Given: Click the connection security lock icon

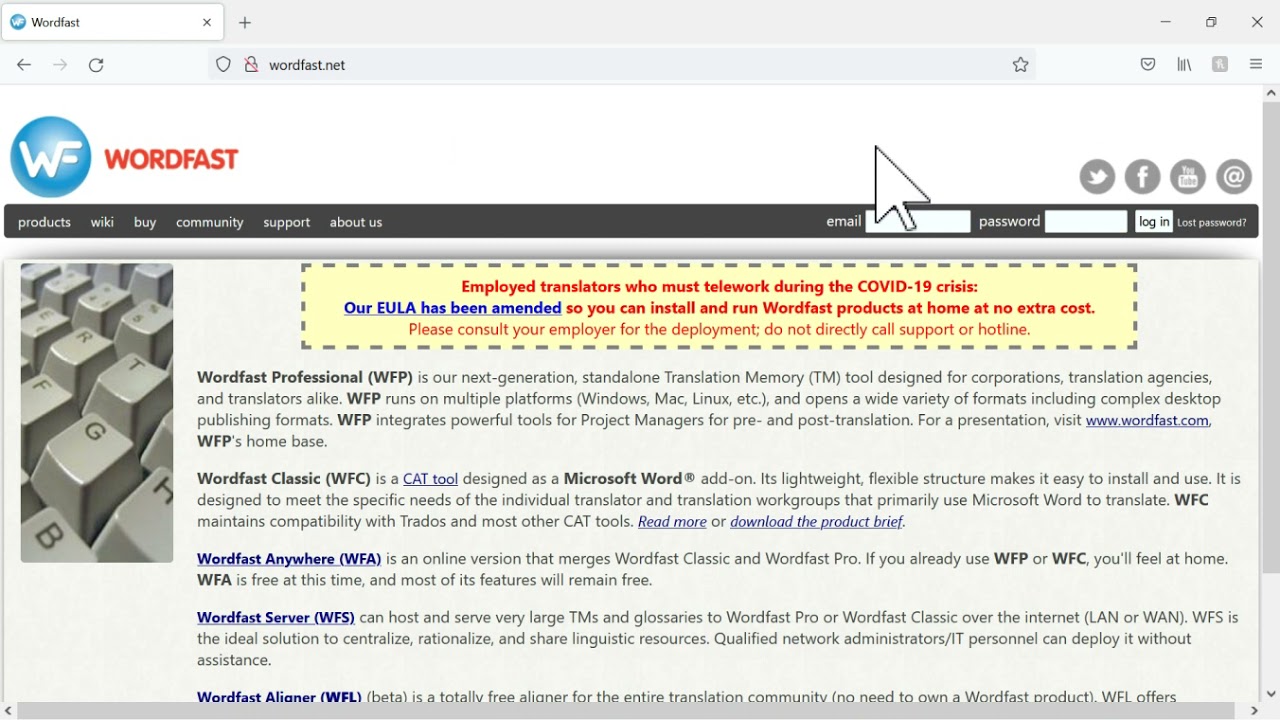Looking at the screenshot, I should pos(251,65).
